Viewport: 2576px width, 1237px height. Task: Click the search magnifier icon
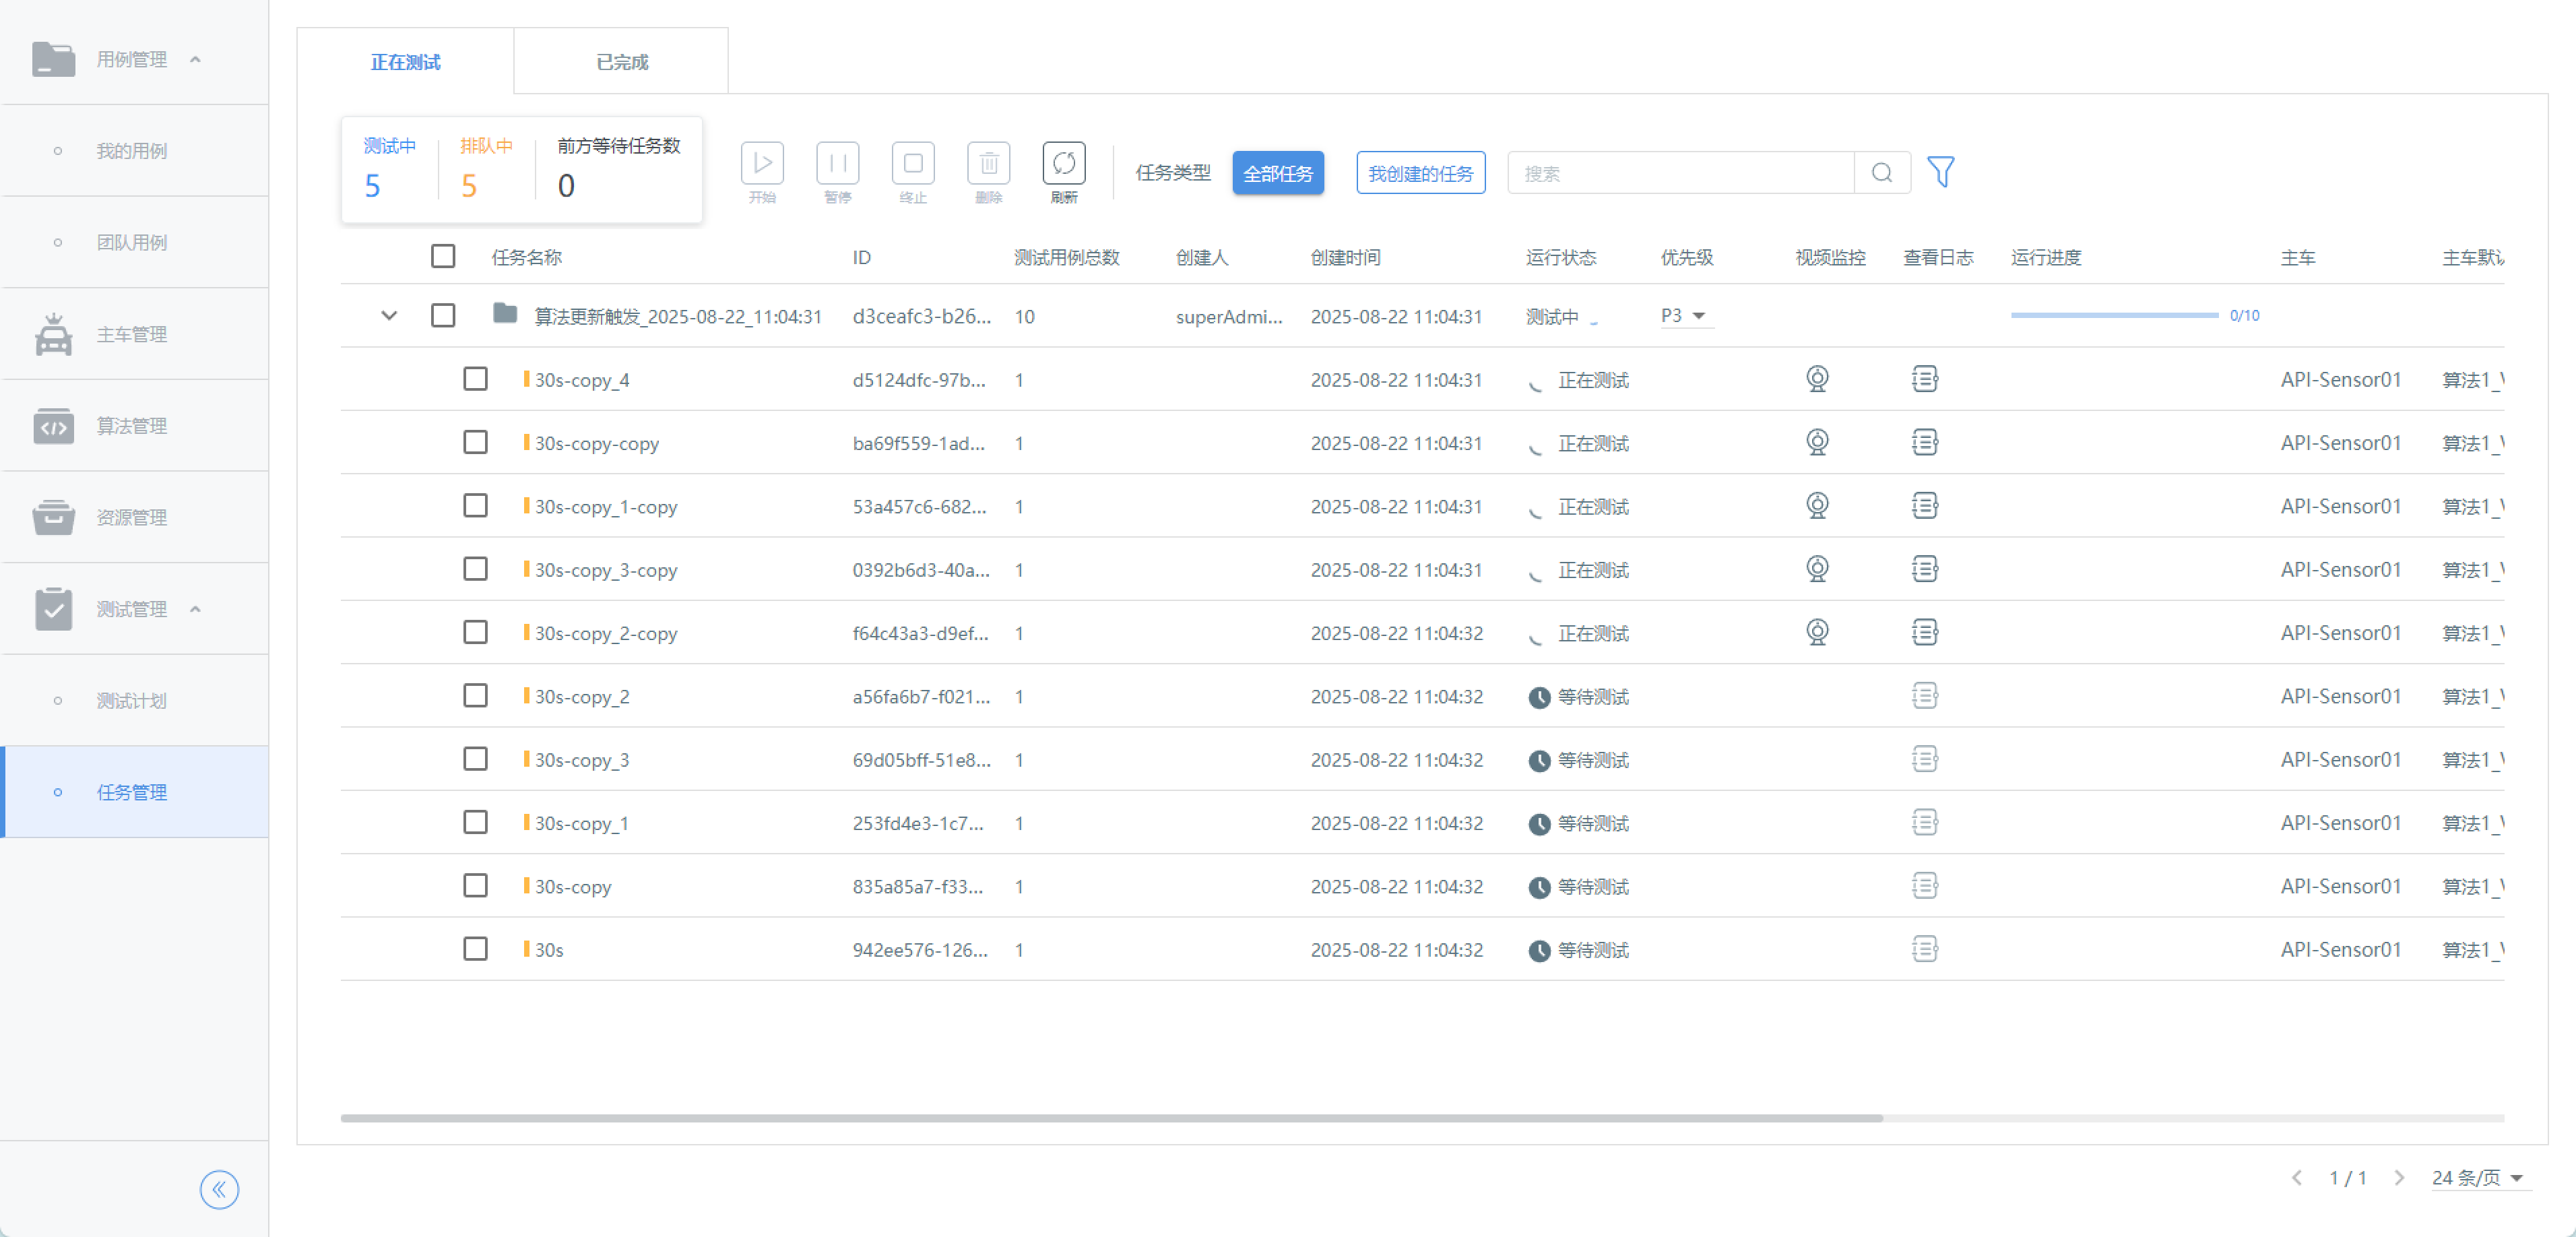point(1882,173)
